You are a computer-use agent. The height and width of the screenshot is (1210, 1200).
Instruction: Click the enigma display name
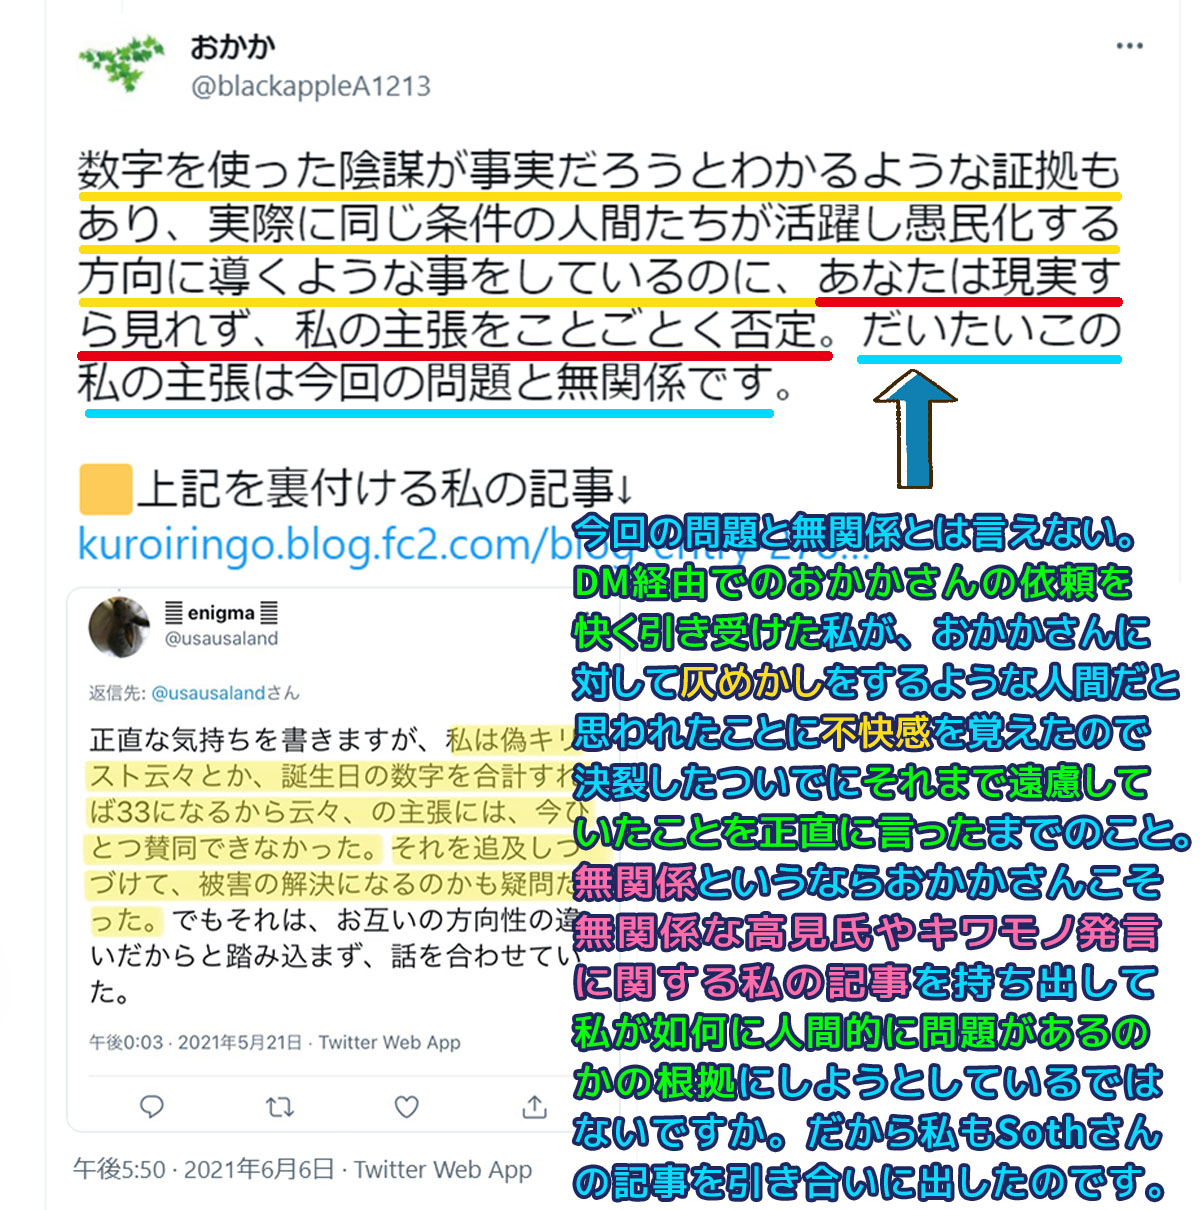coord(221,612)
